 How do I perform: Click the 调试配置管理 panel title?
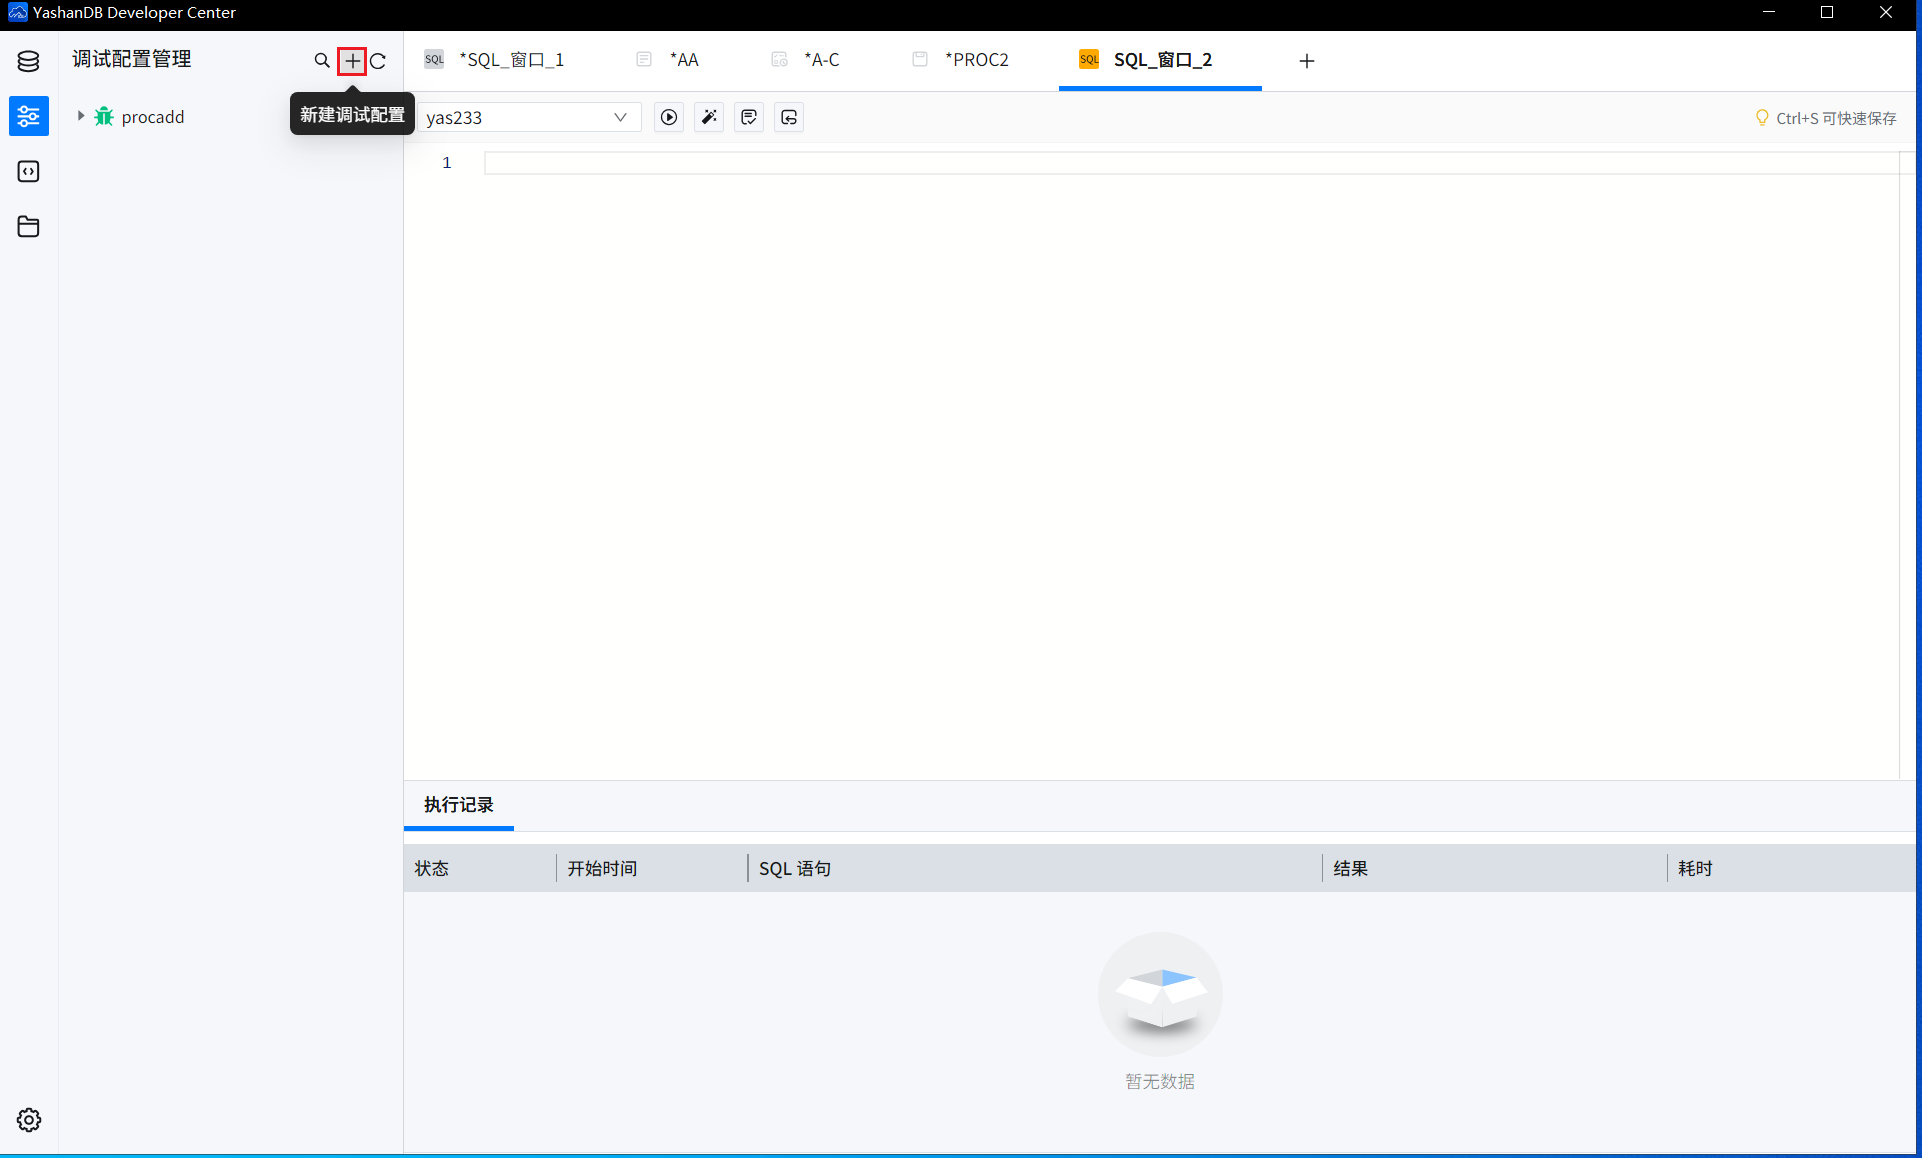132,59
